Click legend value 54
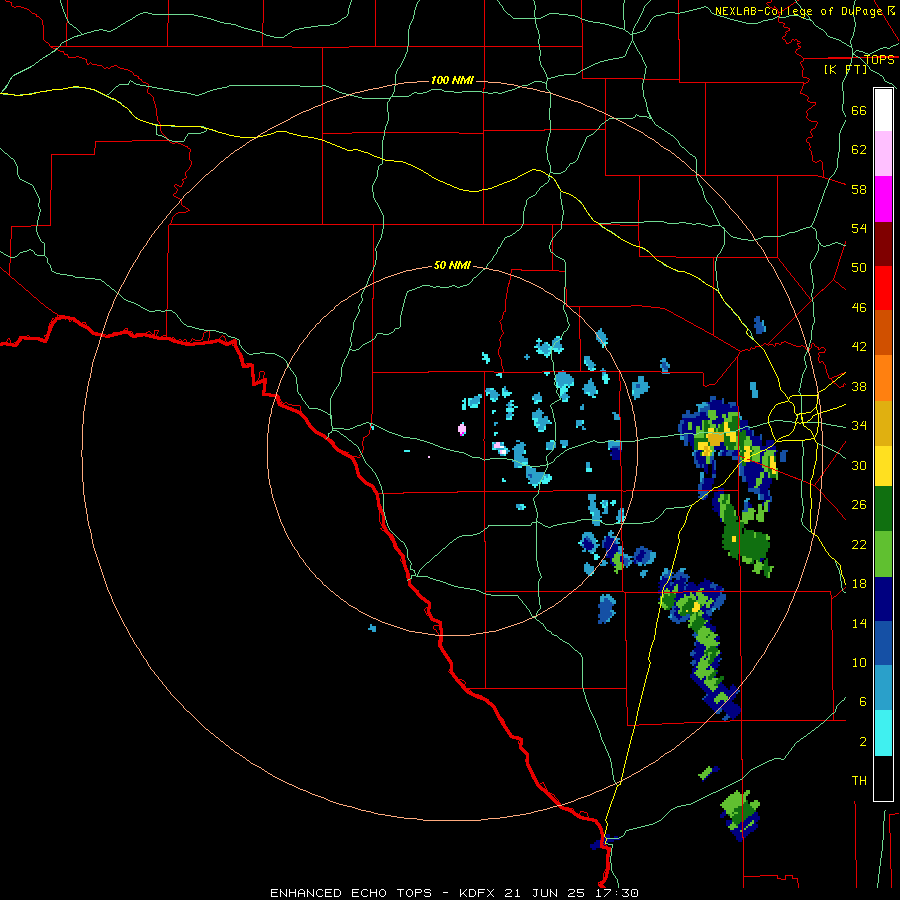The image size is (900, 900). pos(859,228)
